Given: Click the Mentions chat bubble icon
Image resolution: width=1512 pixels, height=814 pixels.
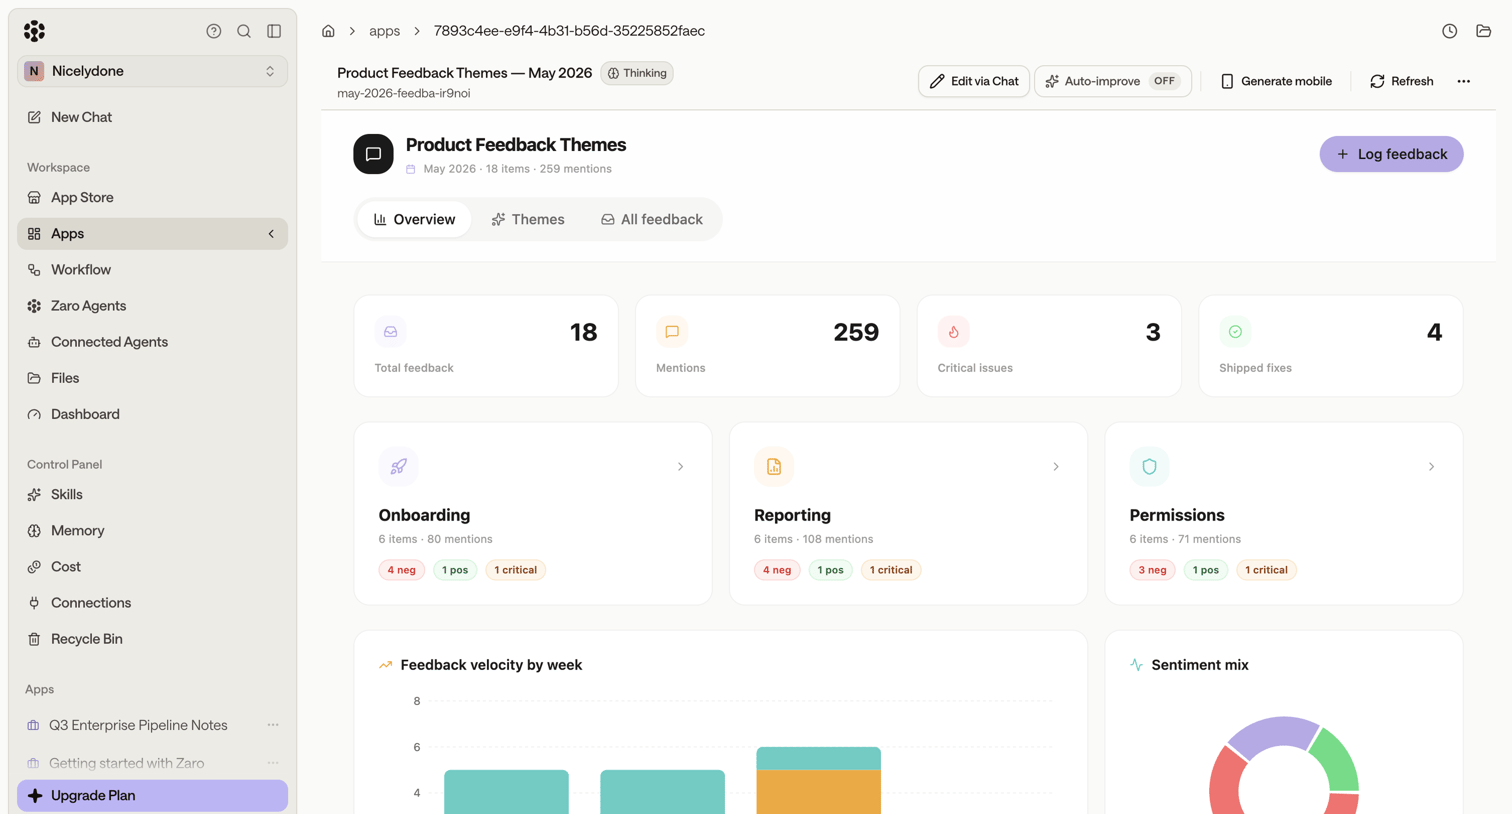Looking at the screenshot, I should point(672,332).
